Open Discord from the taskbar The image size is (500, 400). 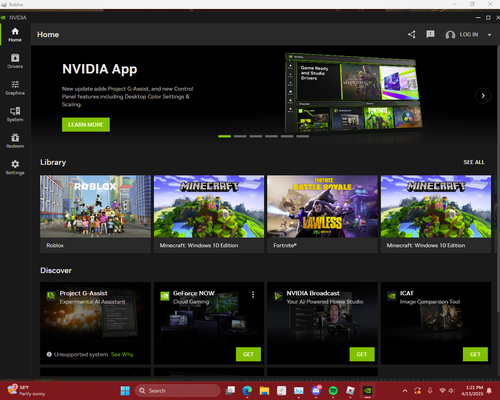pos(316,391)
